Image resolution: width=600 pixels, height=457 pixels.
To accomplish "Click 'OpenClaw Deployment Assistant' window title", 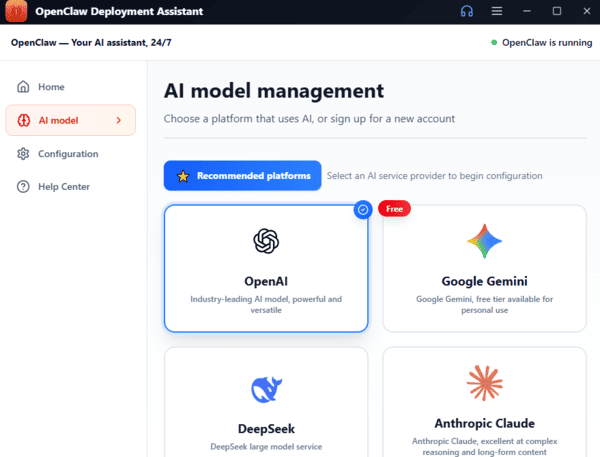I will [119, 11].
